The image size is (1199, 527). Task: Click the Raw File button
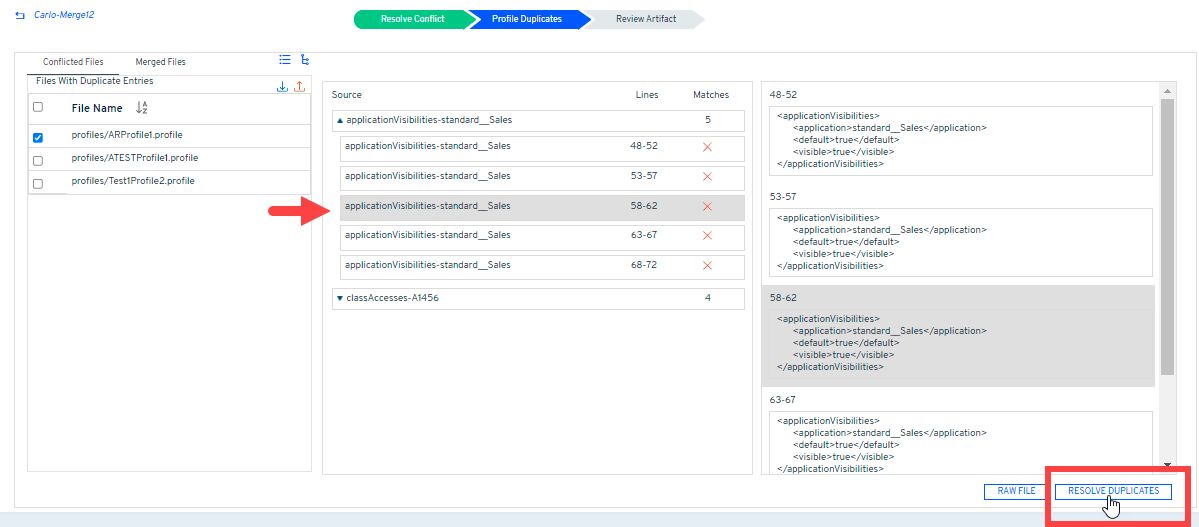tap(1016, 491)
